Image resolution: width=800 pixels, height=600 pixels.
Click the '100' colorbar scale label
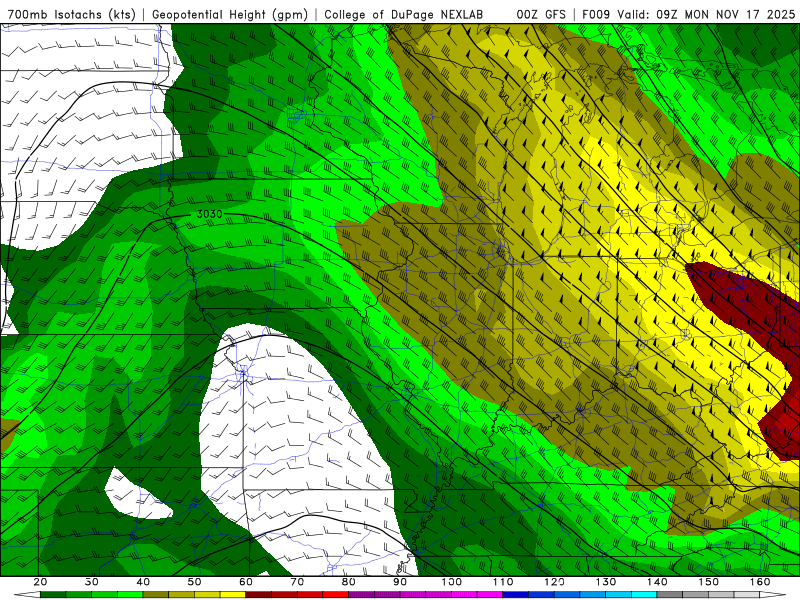pos(452,582)
